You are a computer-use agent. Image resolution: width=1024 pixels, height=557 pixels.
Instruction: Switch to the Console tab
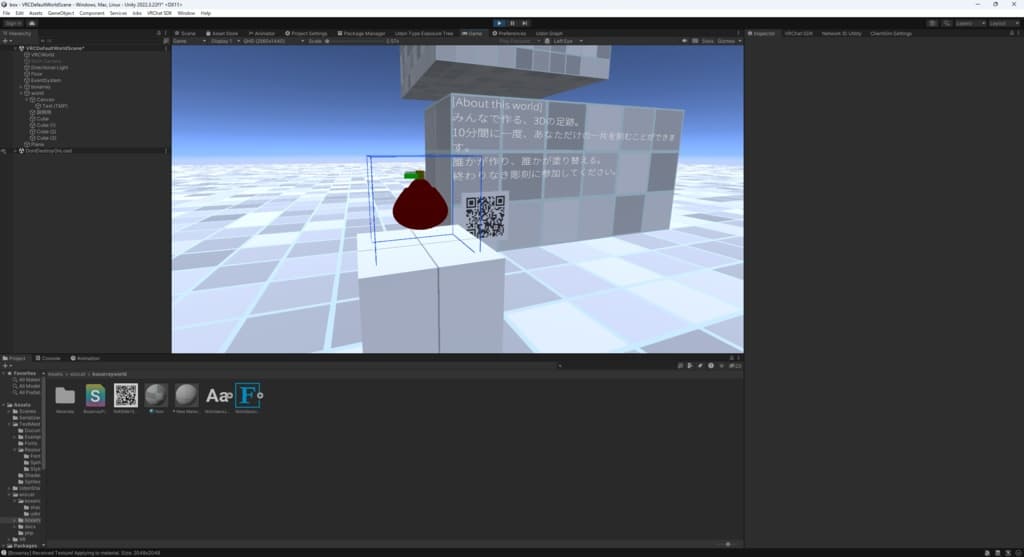click(x=48, y=358)
